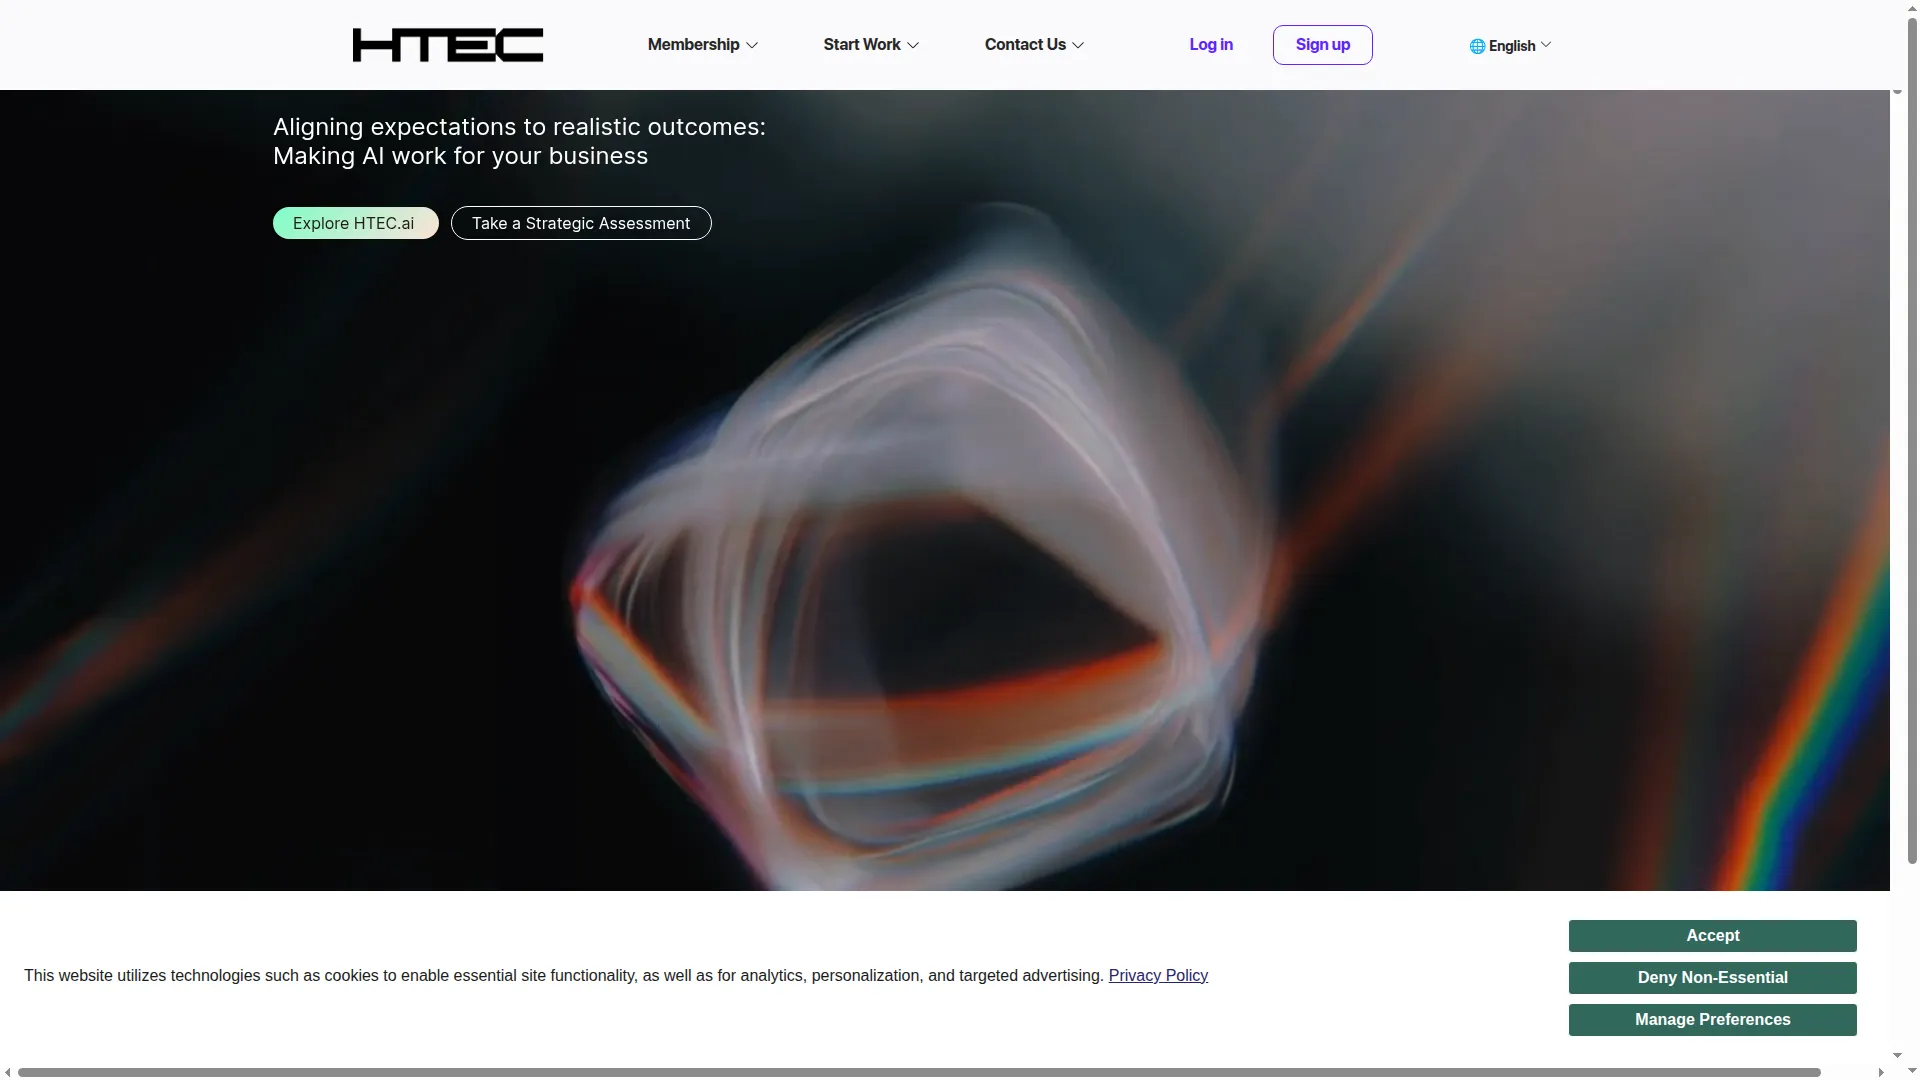Click Take a Strategic Assessment button
The image size is (1920, 1080).
coord(581,223)
